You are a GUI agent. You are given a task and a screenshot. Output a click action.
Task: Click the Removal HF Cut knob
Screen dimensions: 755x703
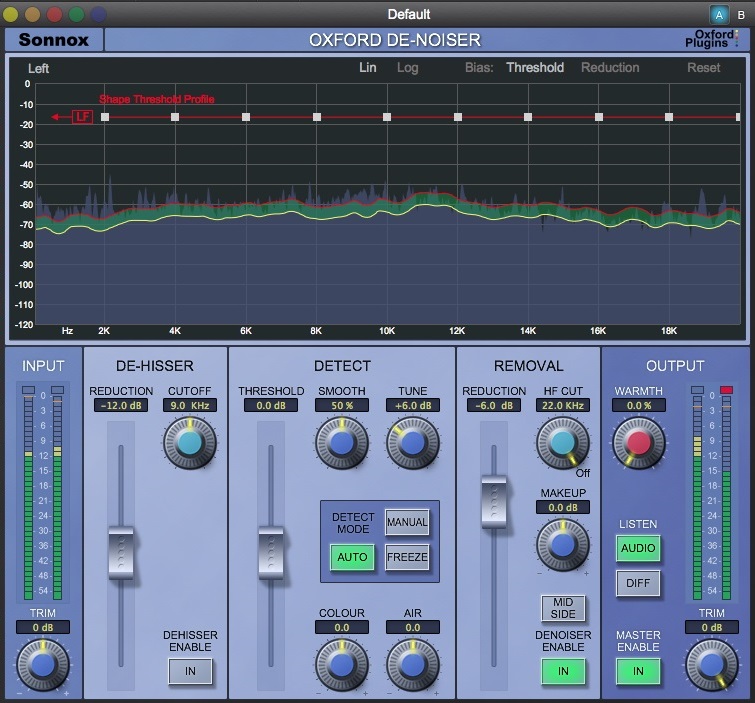pos(562,443)
